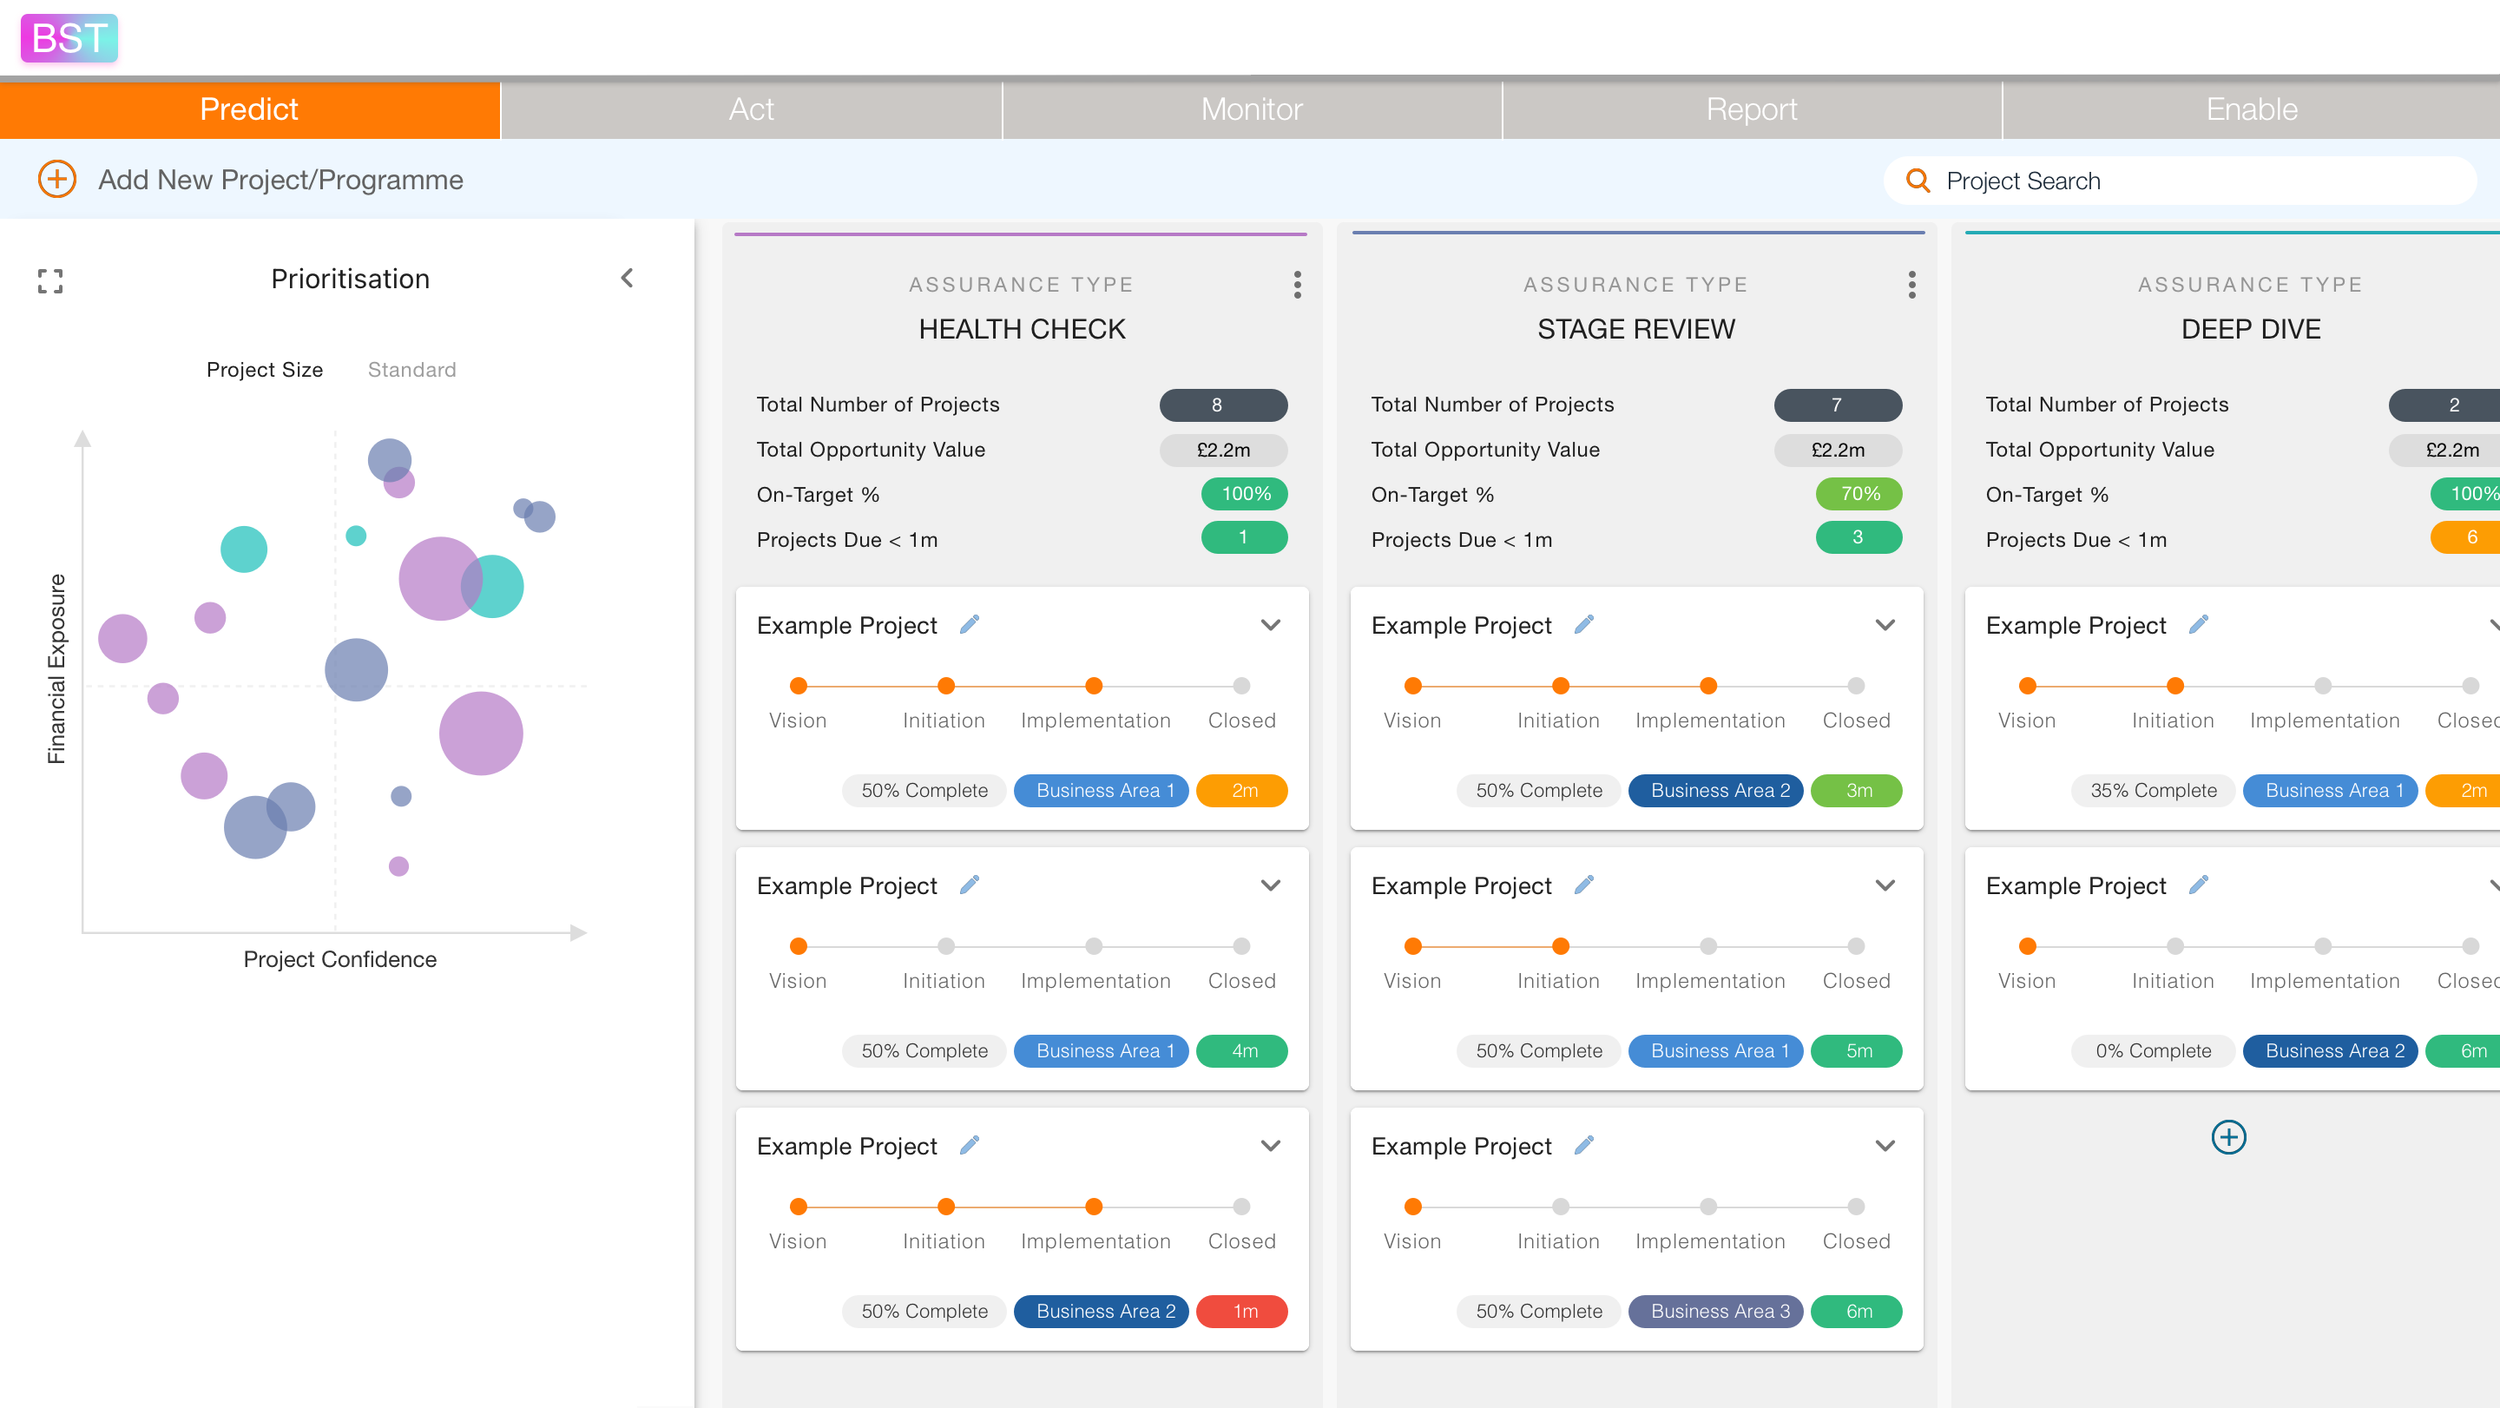Image resolution: width=2500 pixels, height=1408 pixels.
Task: Expand third Health Check Example Project
Action: coord(1270,1146)
